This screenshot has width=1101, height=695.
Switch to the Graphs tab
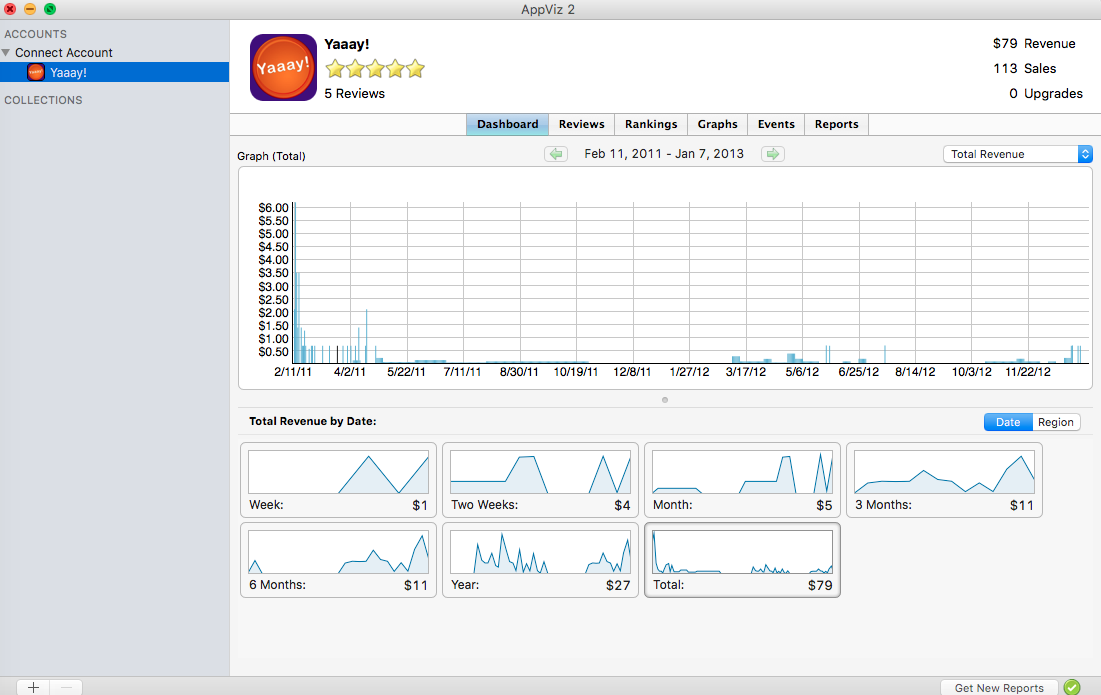(718, 124)
